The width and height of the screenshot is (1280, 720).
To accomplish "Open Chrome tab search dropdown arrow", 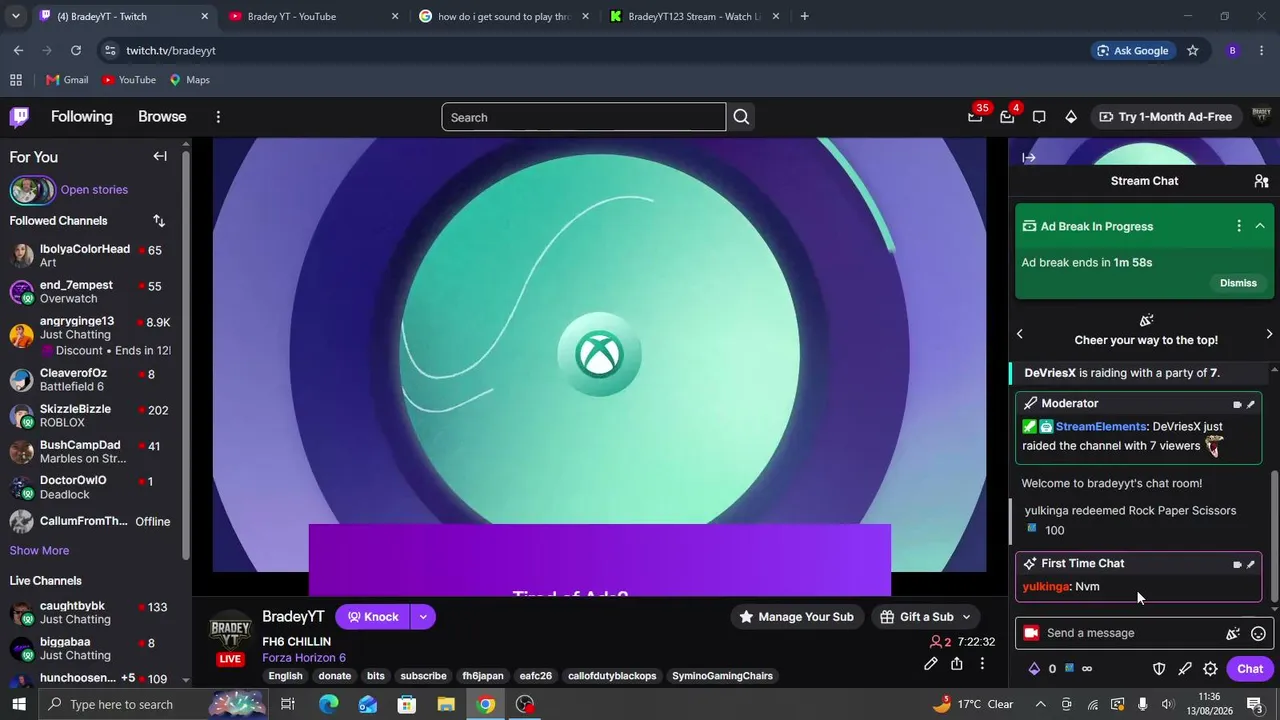I will (x=15, y=16).
